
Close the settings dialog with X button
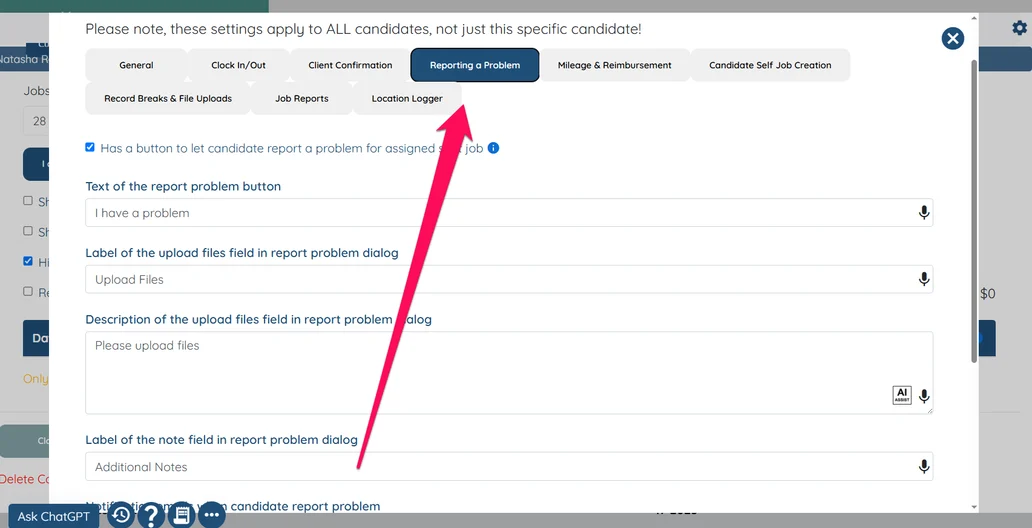coord(953,38)
